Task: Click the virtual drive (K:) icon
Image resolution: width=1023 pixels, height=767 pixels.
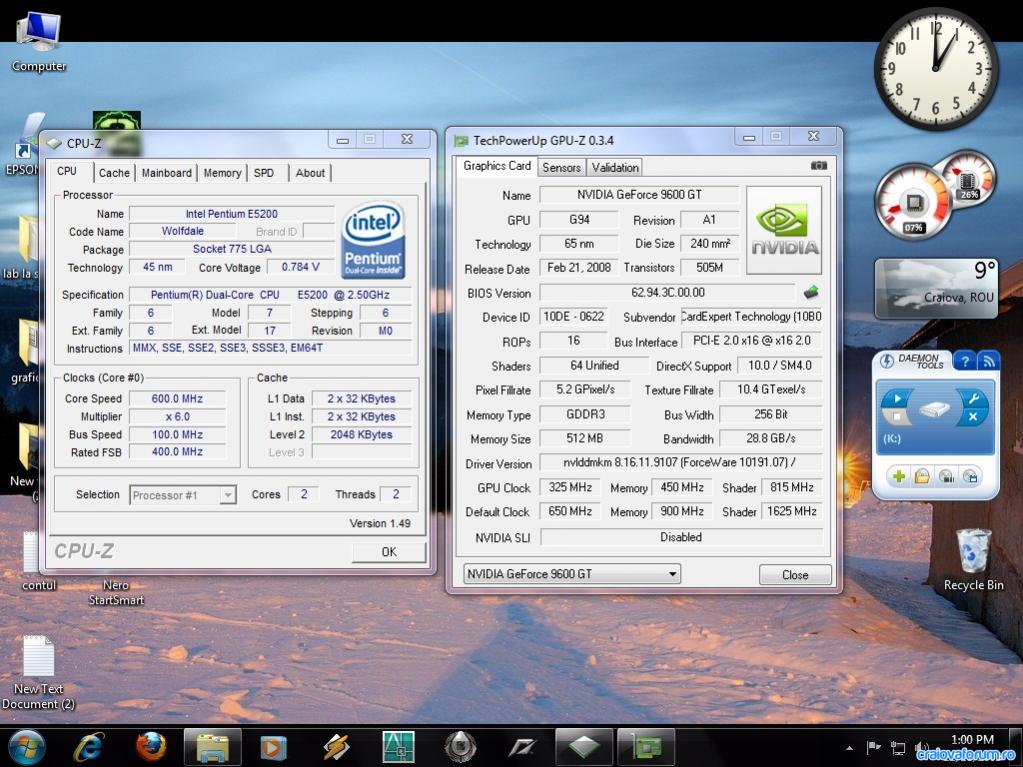Action: (934, 409)
